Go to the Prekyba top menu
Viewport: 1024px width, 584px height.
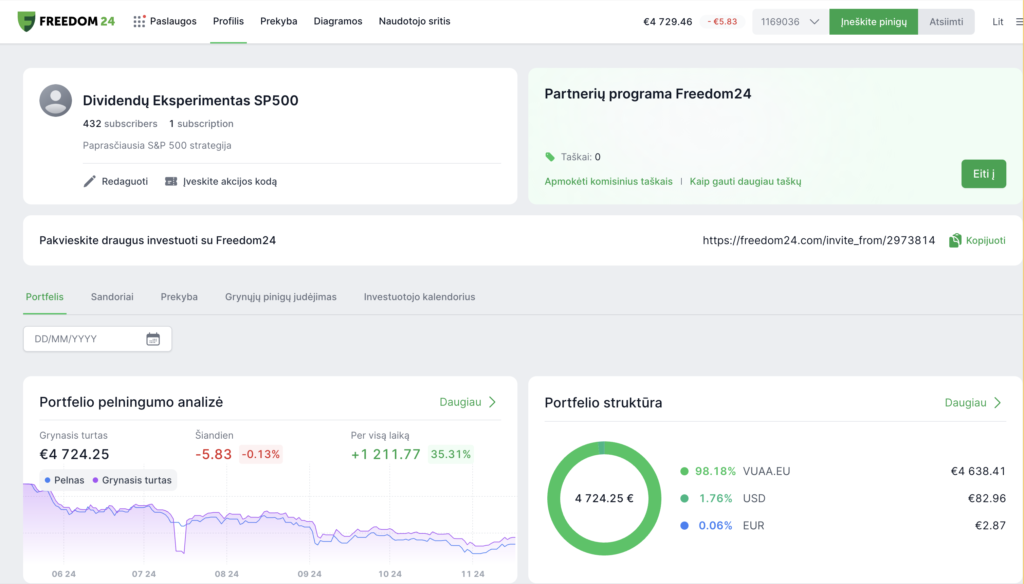click(279, 21)
